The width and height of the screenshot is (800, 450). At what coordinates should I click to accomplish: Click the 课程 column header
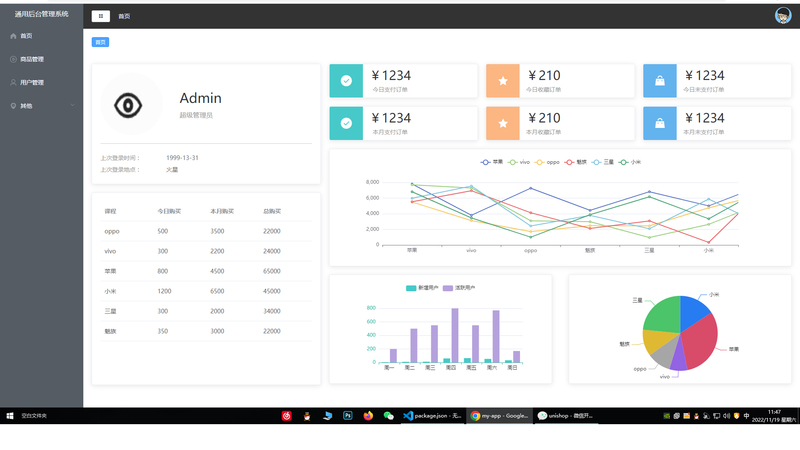(110, 211)
